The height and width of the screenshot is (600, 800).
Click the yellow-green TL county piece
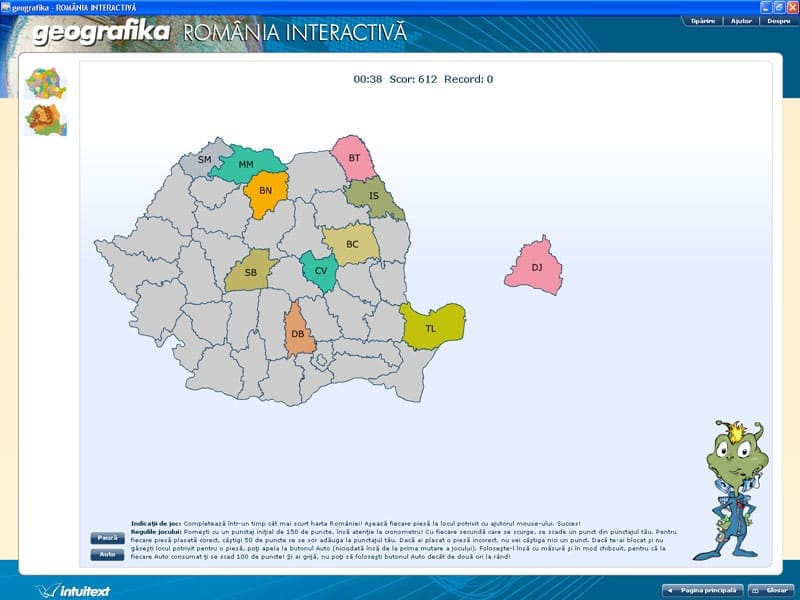tap(433, 327)
